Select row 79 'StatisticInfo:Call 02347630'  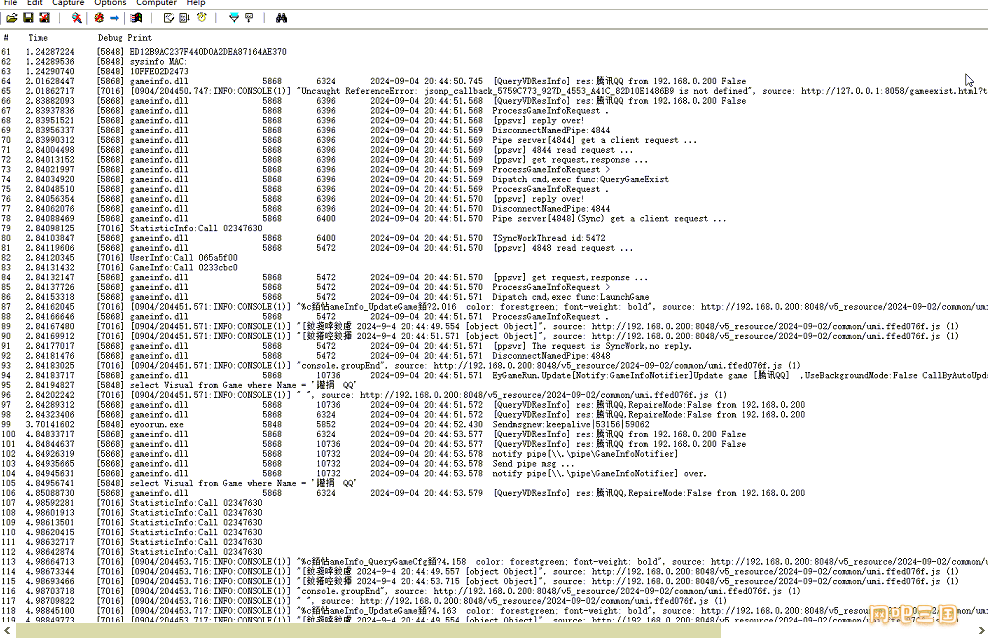pos(494,228)
